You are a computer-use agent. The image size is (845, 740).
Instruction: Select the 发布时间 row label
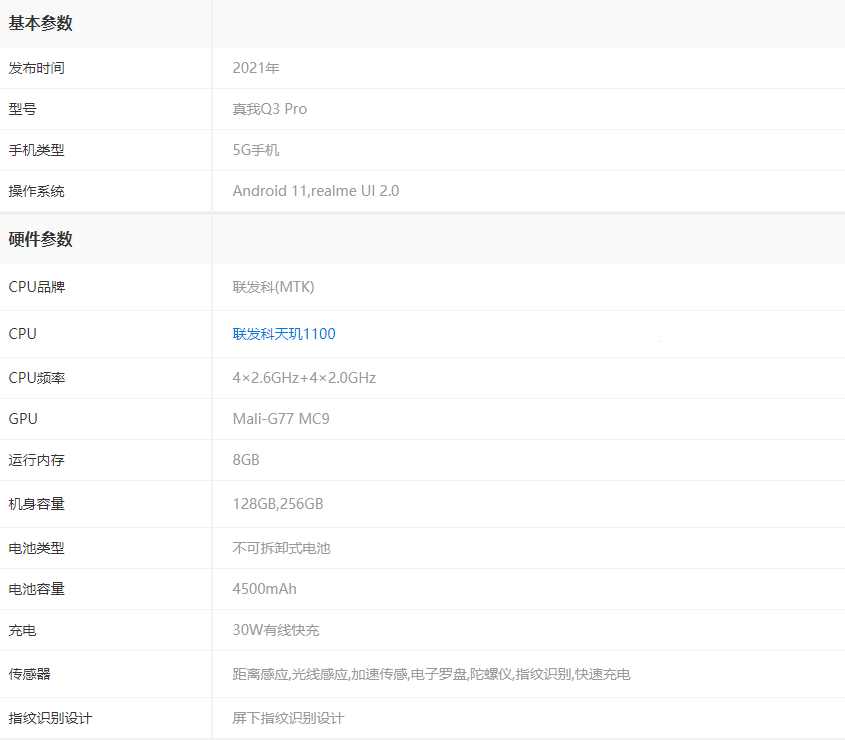point(37,68)
